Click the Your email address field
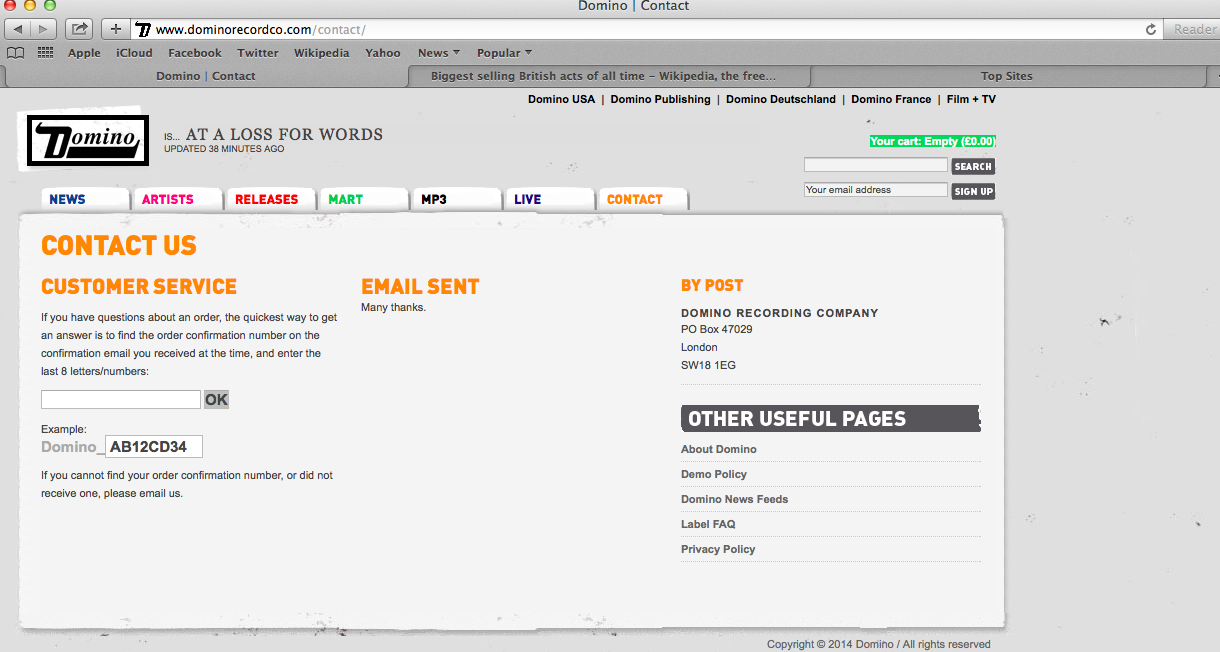 [x=875, y=190]
